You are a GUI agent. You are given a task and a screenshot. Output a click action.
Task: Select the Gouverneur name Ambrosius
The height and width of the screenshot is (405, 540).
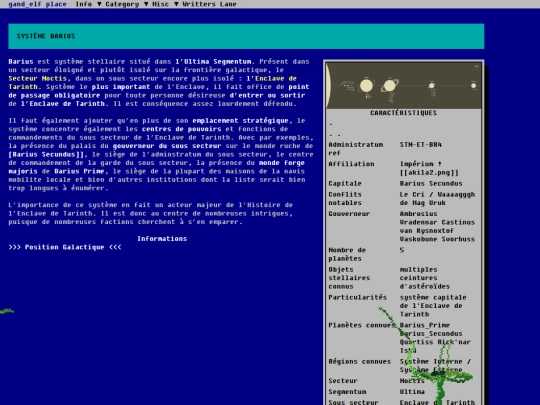418,214
